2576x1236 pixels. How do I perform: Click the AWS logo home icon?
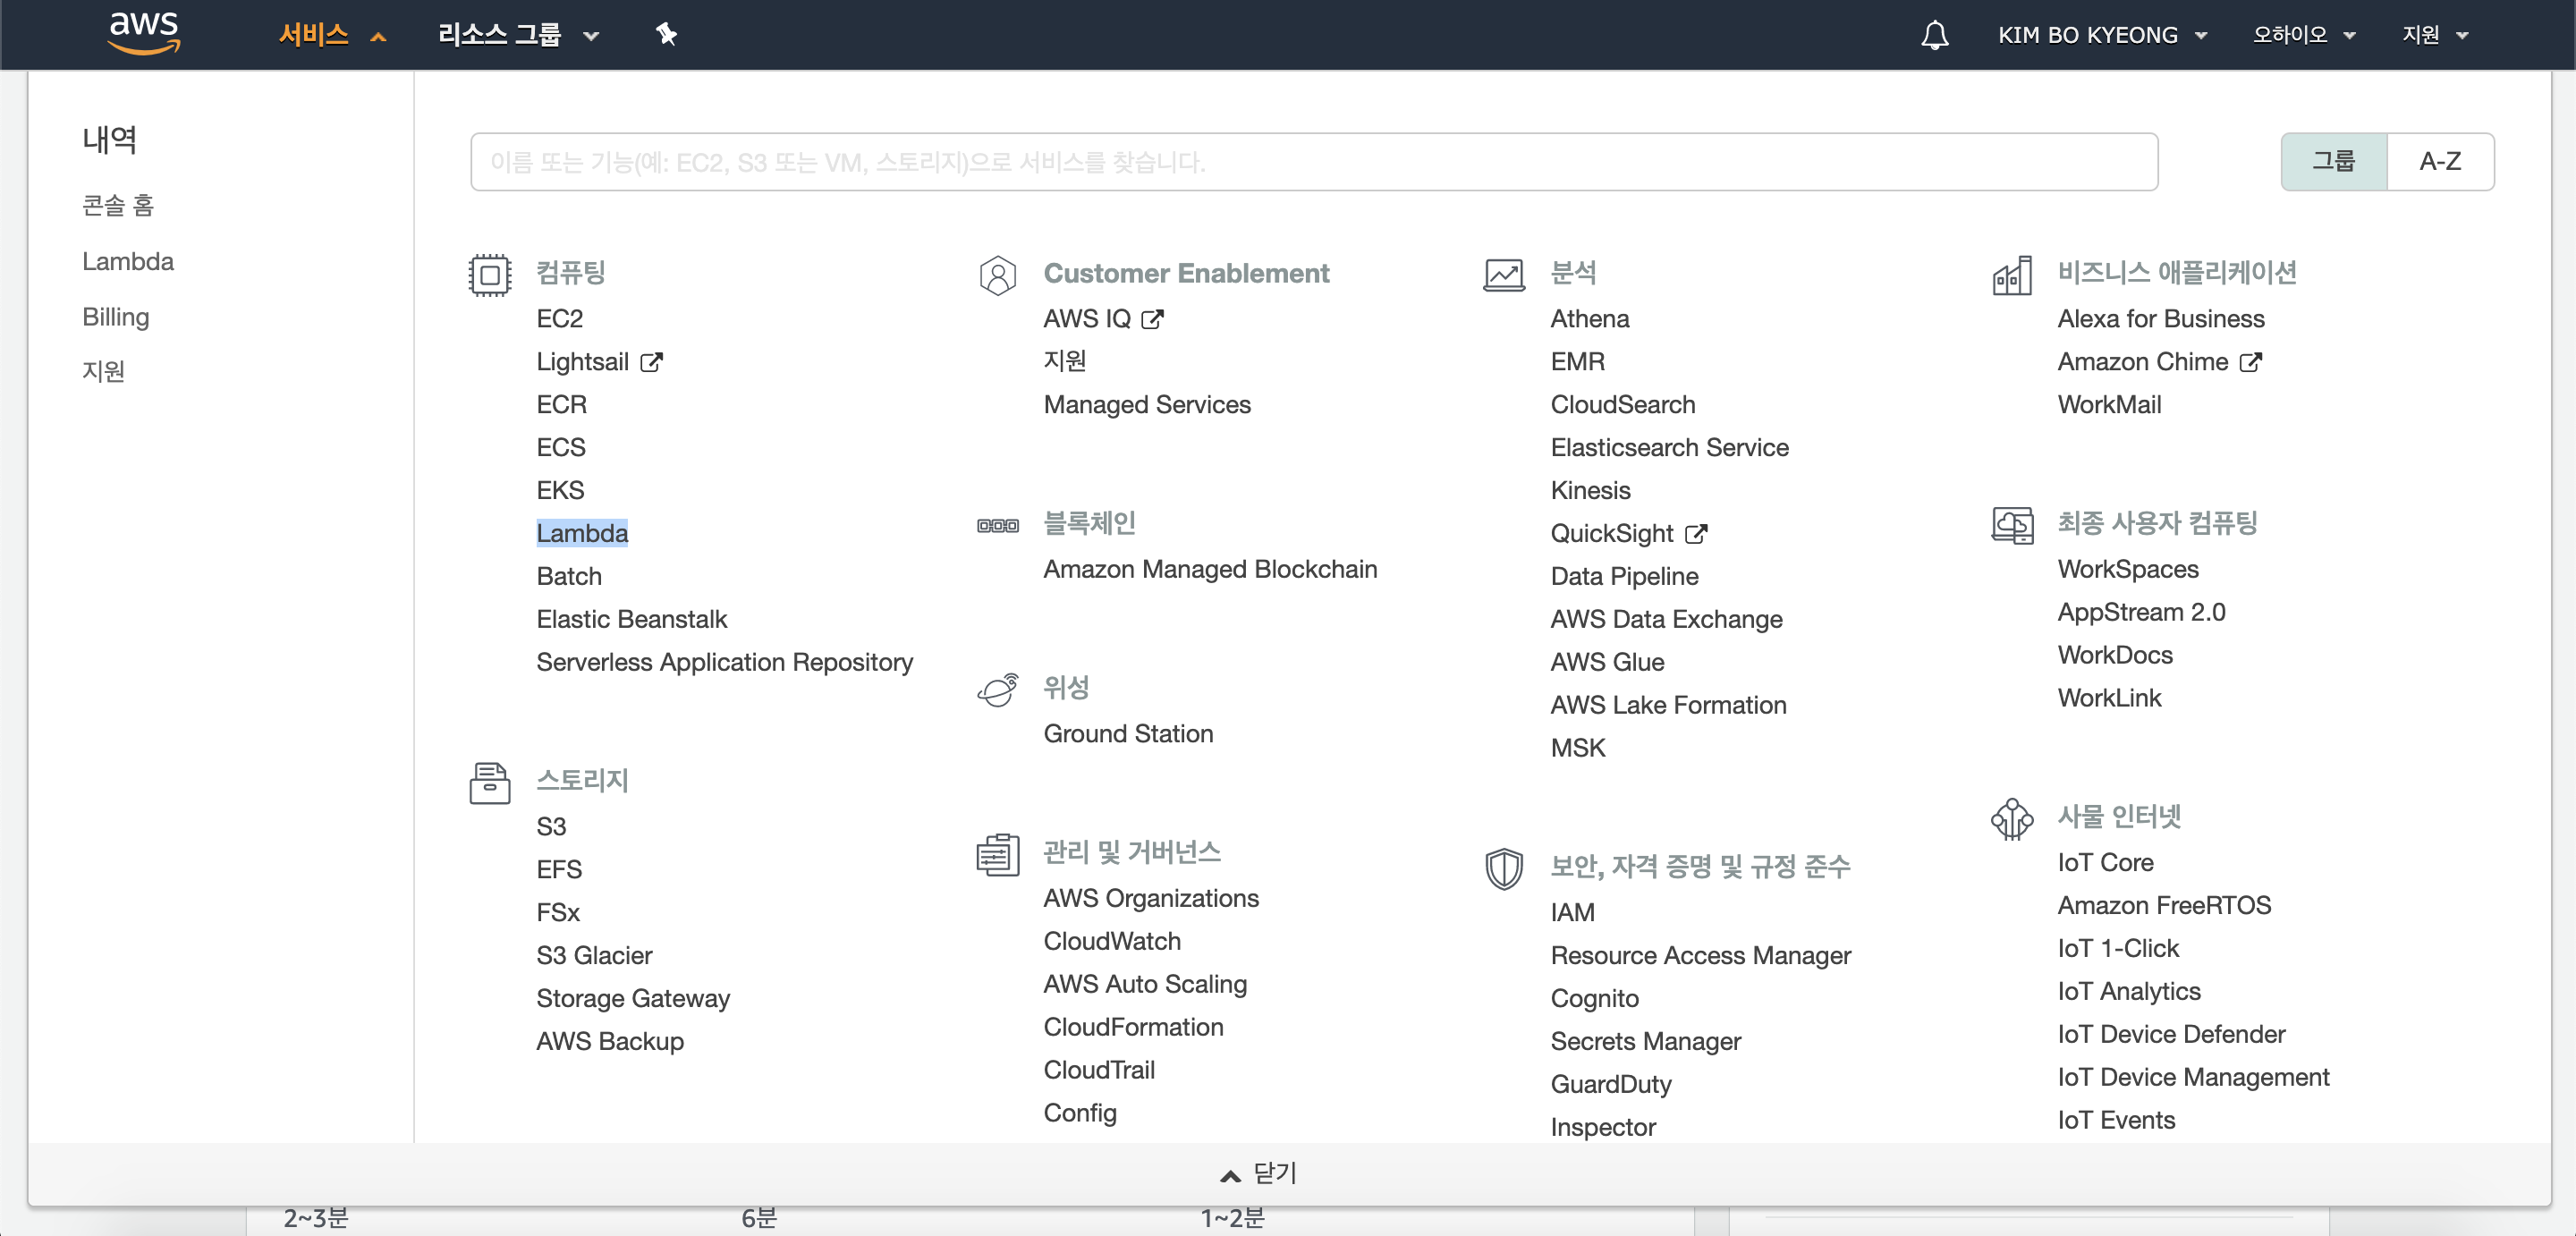click(144, 33)
